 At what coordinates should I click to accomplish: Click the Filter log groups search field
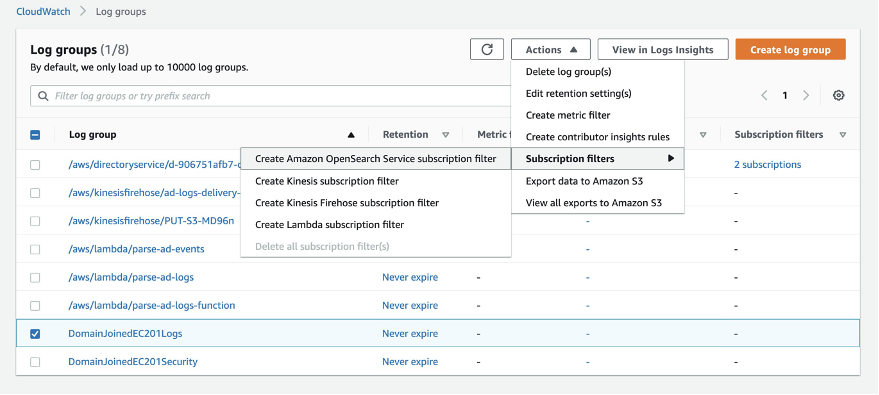click(269, 96)
